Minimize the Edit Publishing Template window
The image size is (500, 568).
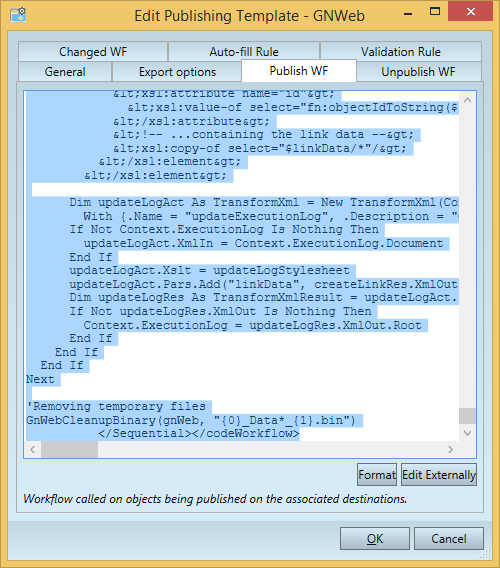coord(408,14)
